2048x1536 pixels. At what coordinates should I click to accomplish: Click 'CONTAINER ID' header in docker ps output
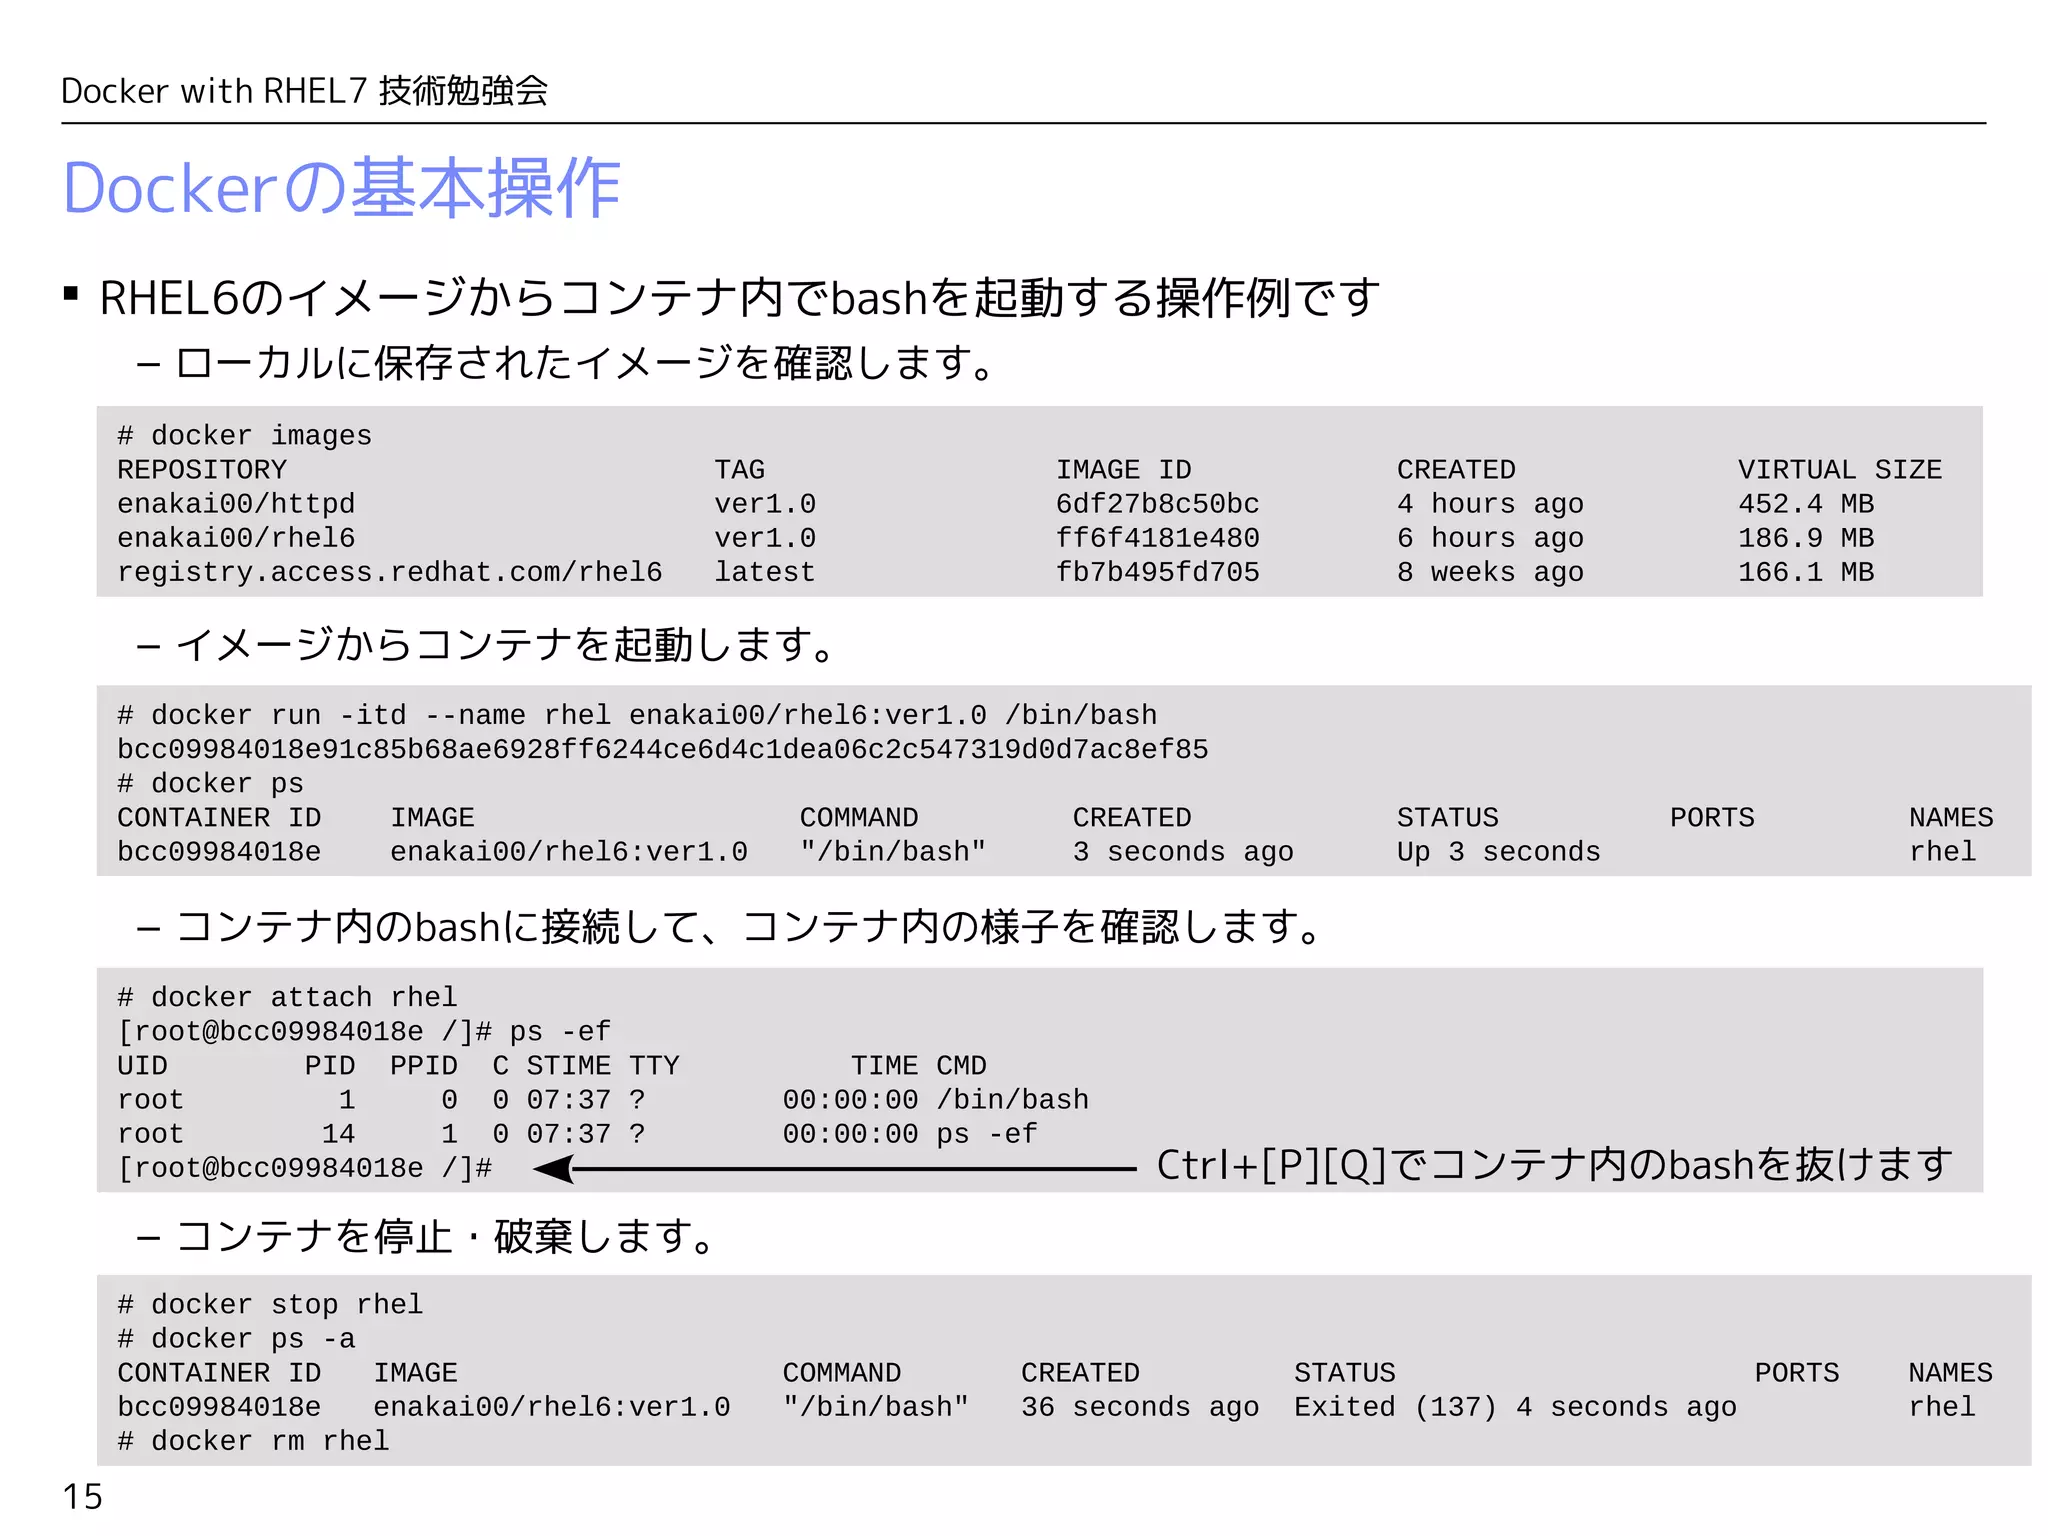pyautogui.click(x=219, y=818)
